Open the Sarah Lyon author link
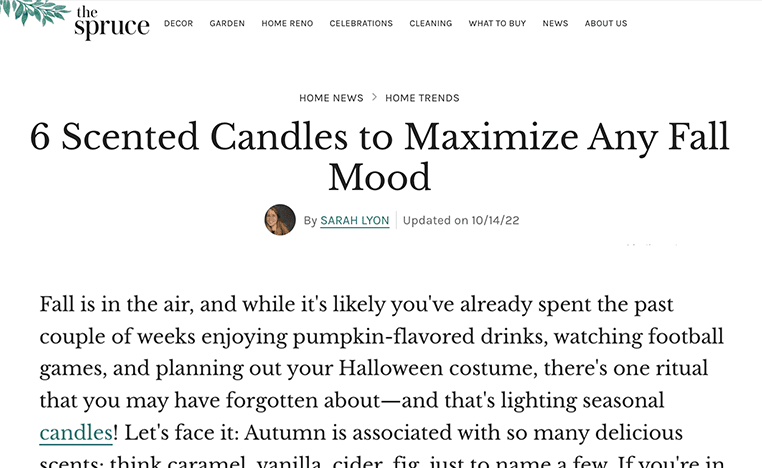 pos(355,221)
